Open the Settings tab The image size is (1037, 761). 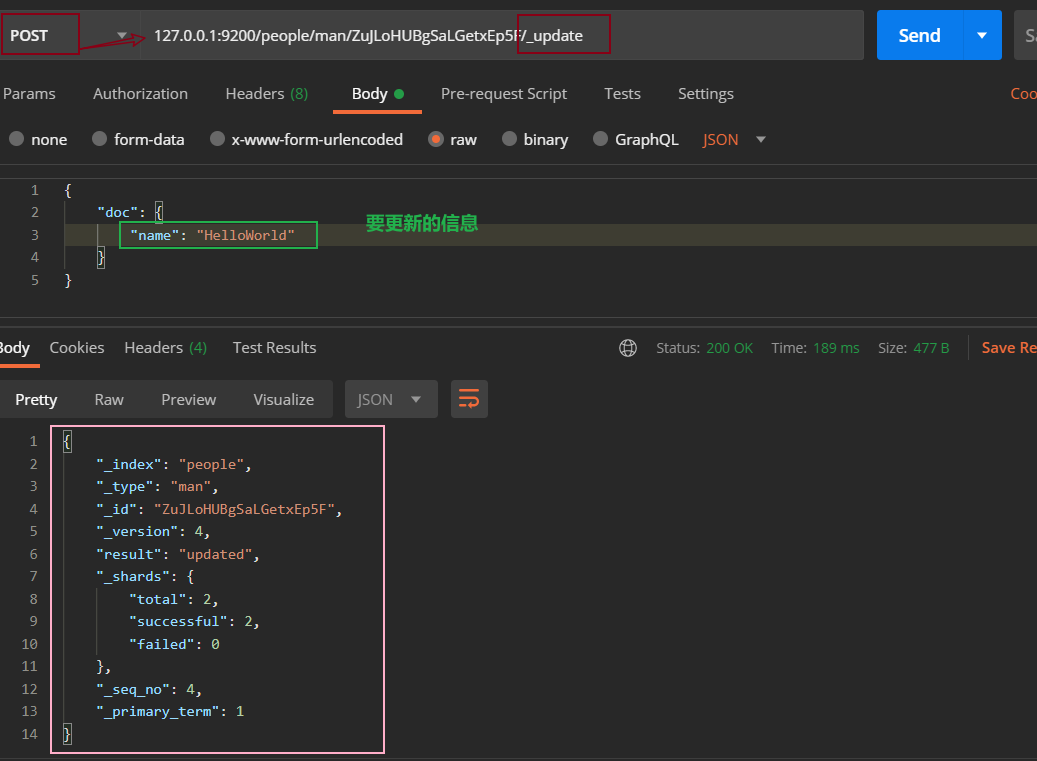coord(706,94)
